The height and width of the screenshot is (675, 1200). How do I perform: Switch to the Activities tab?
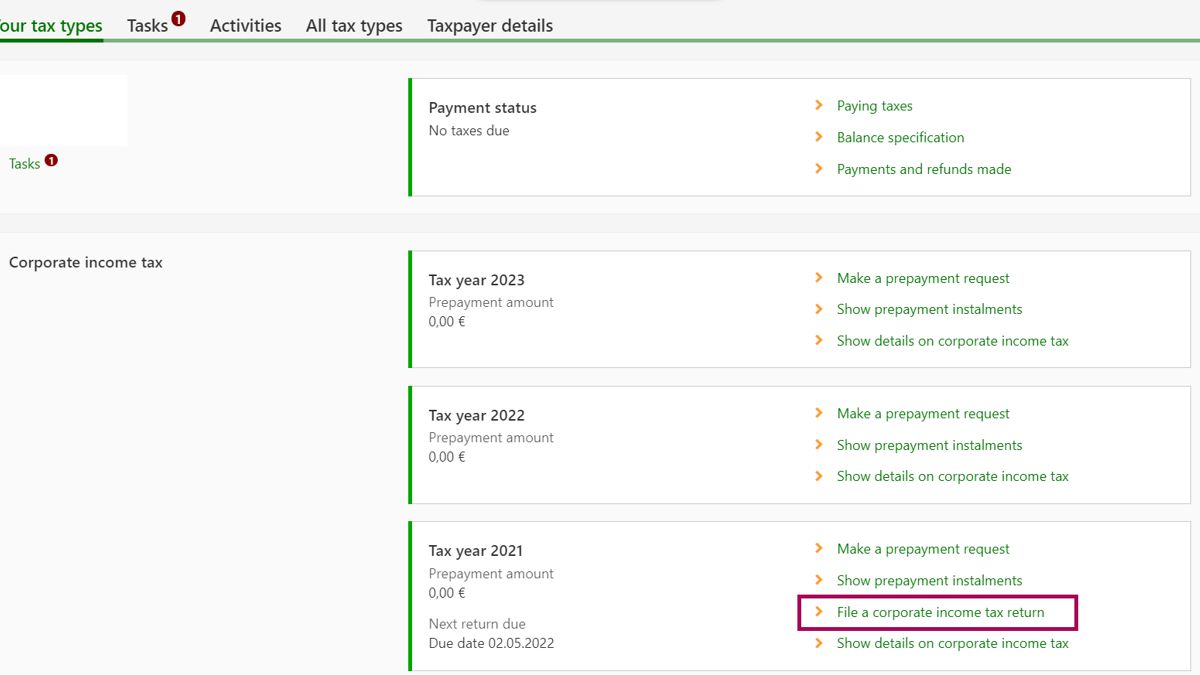(245, 26)
